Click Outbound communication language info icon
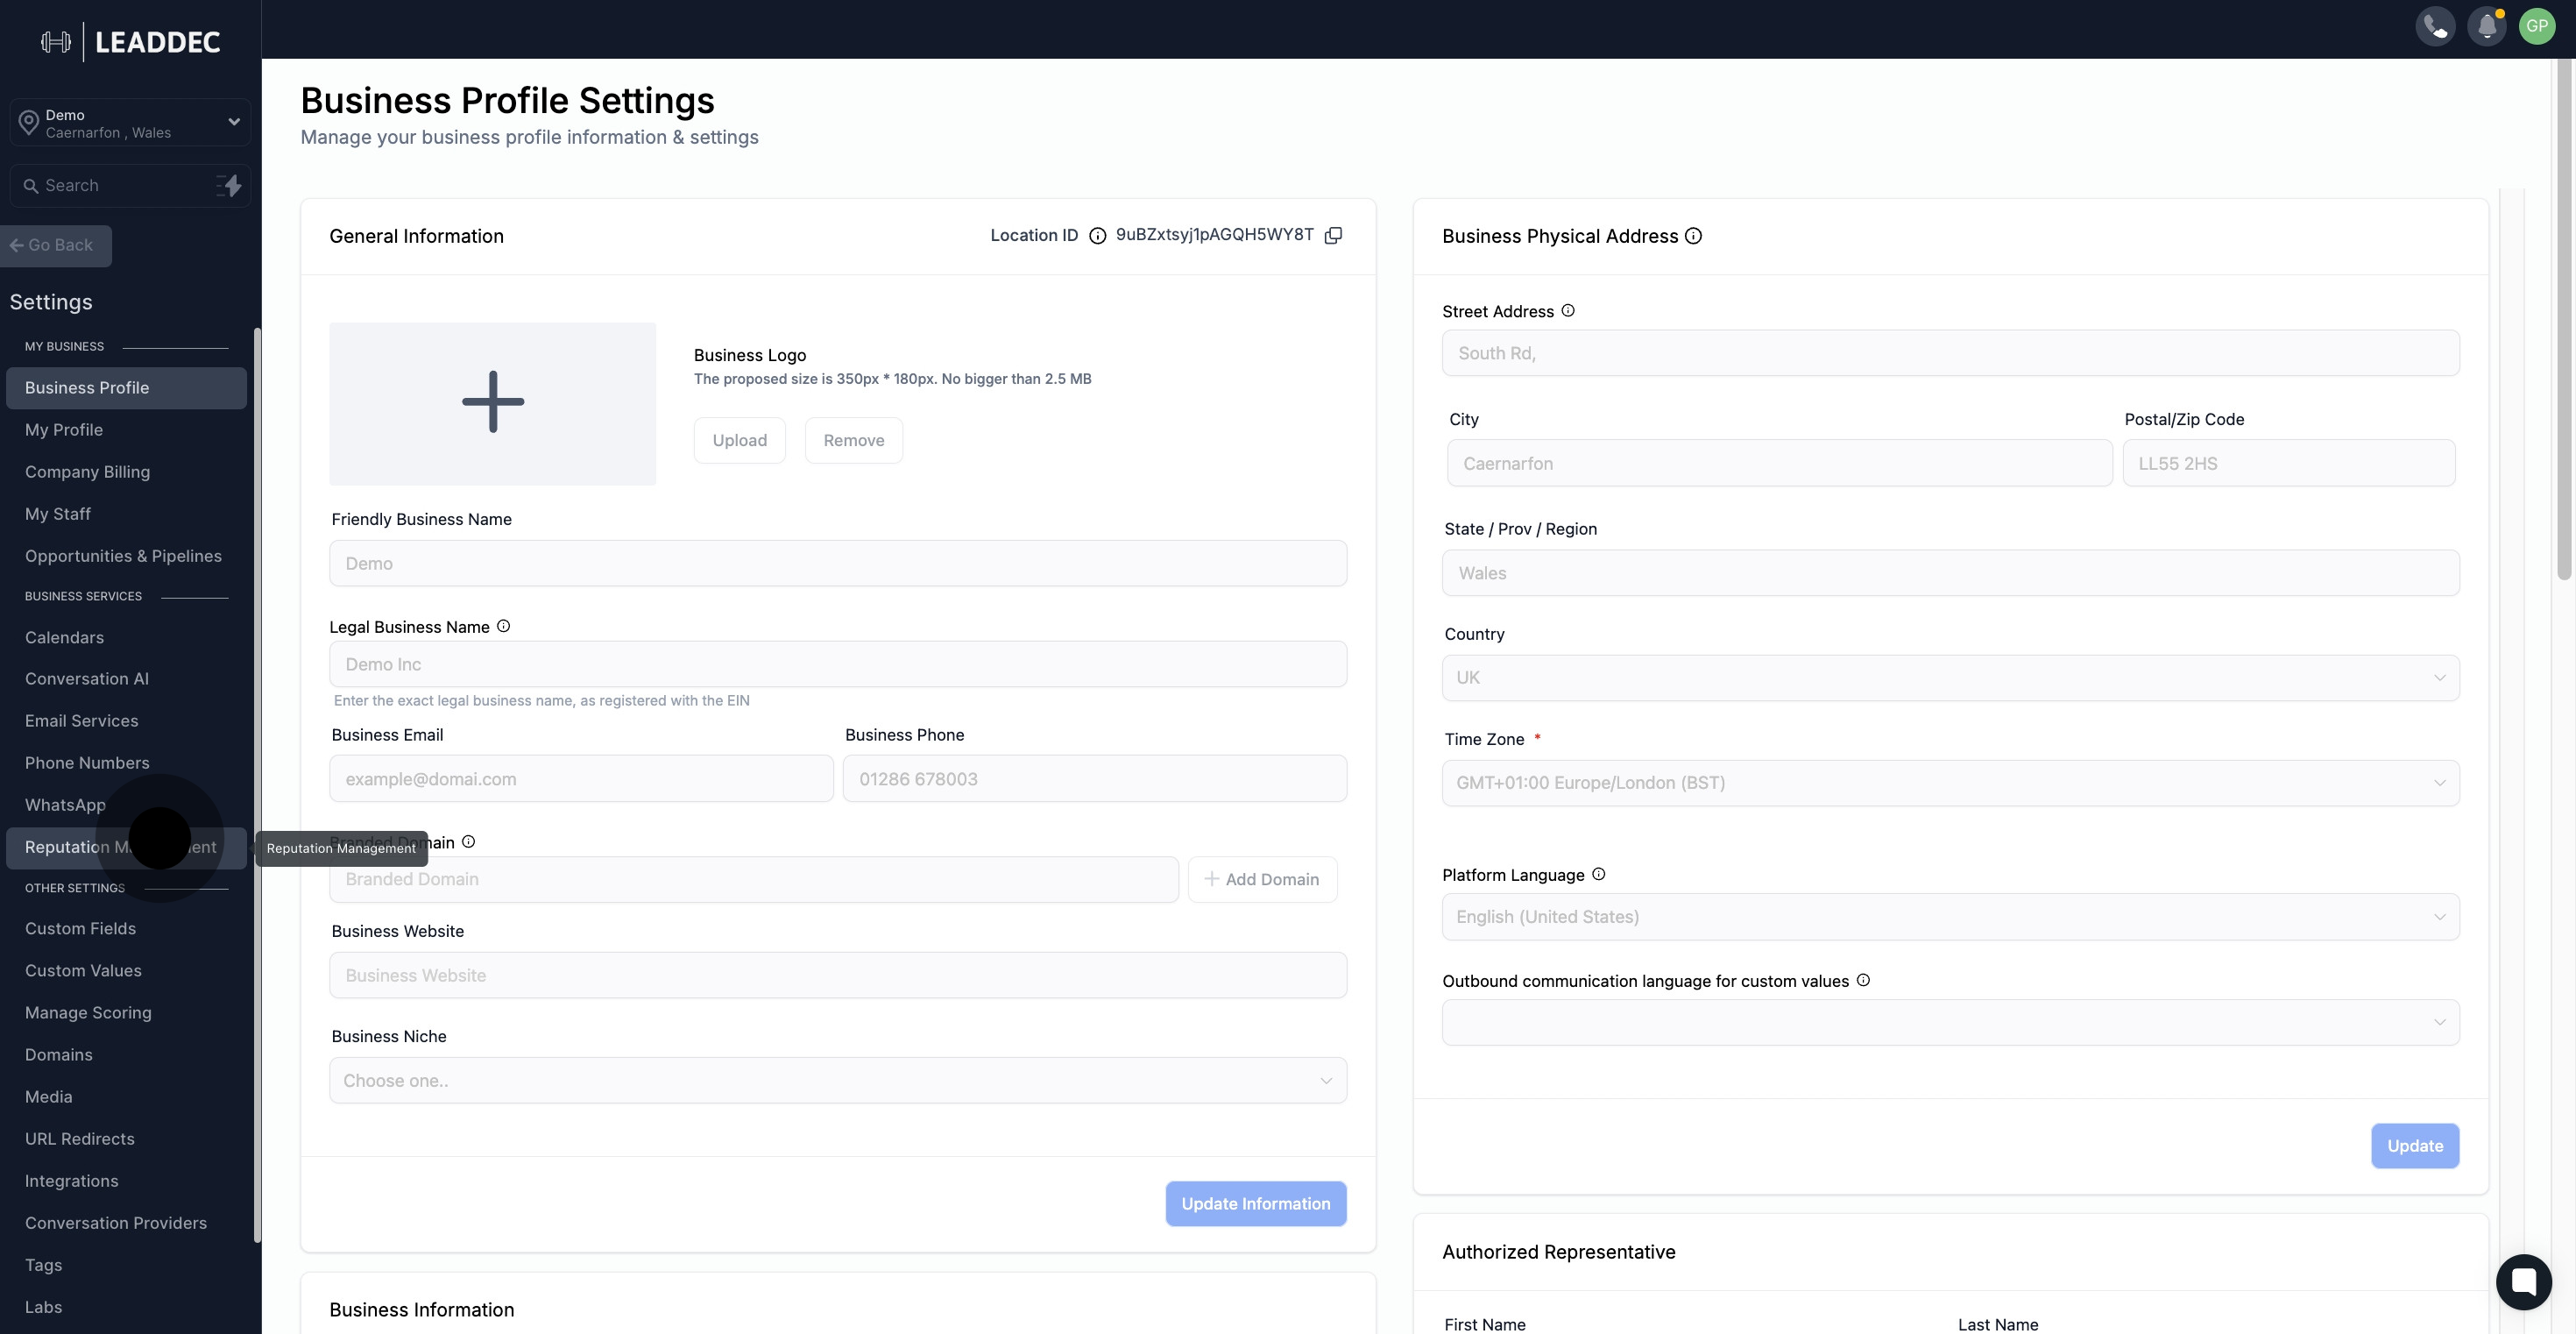Viewport: 2576px width, 1334px height. [1863, 980]
